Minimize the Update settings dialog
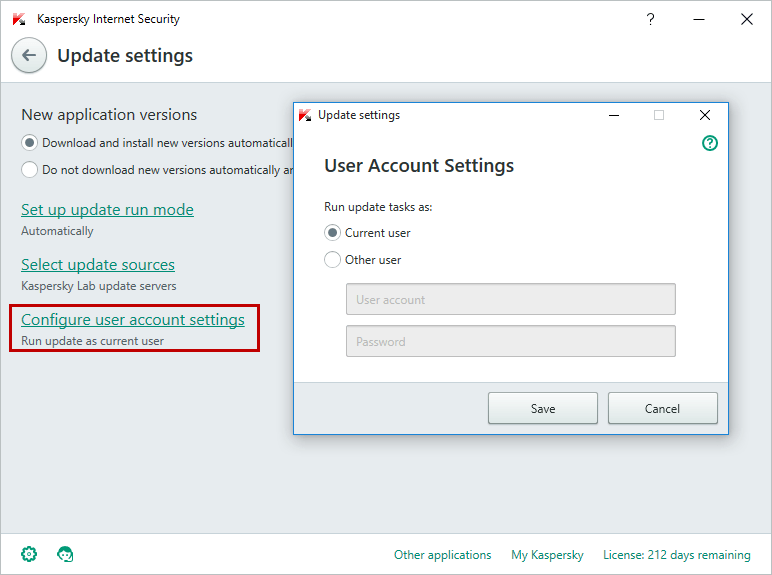 [613, 115]
